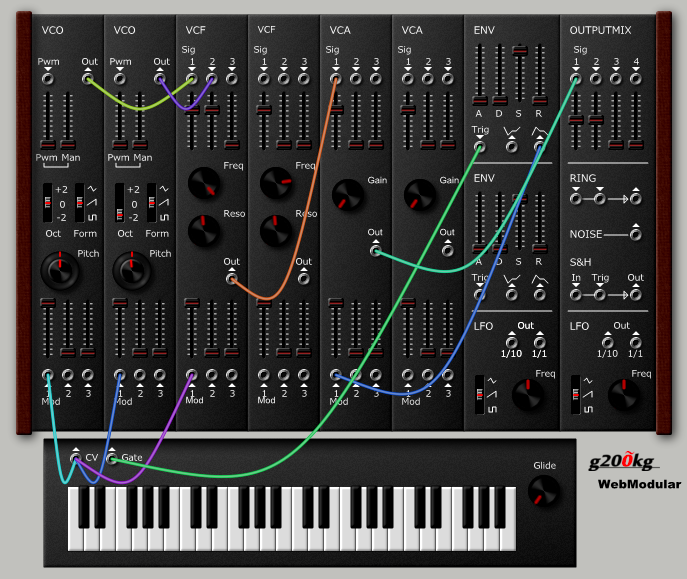
Task: Click OUTPUTMIX Sig 1 level slider
Action: click(x=576, y=120)
